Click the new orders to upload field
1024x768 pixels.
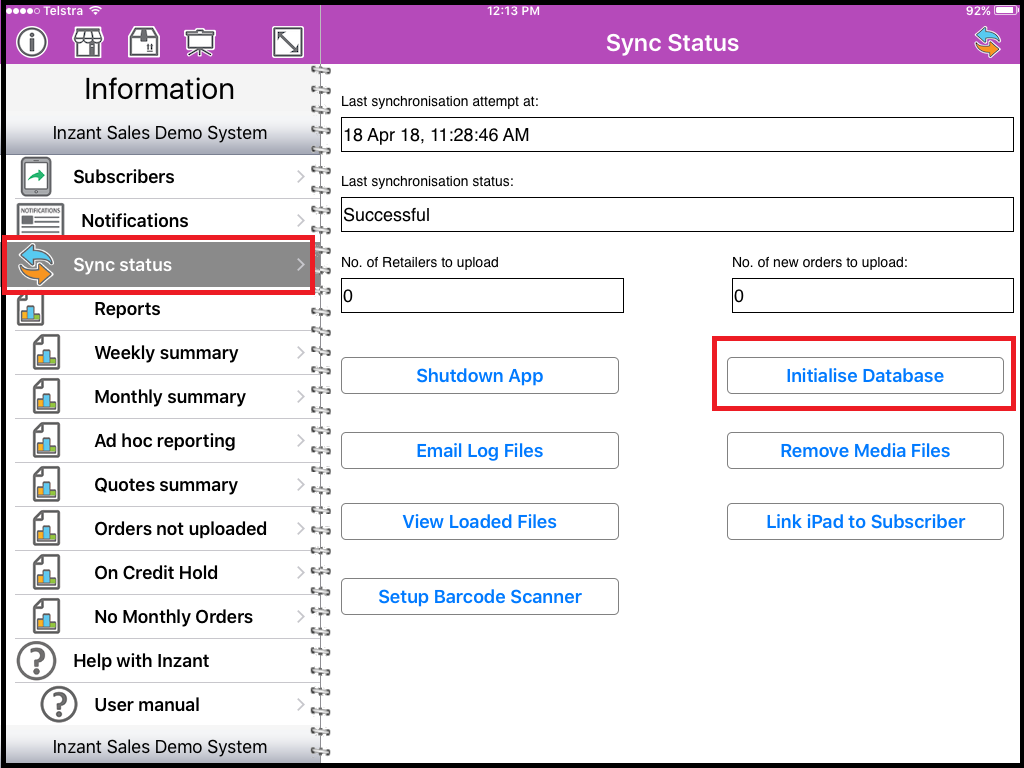click(872, 295)
